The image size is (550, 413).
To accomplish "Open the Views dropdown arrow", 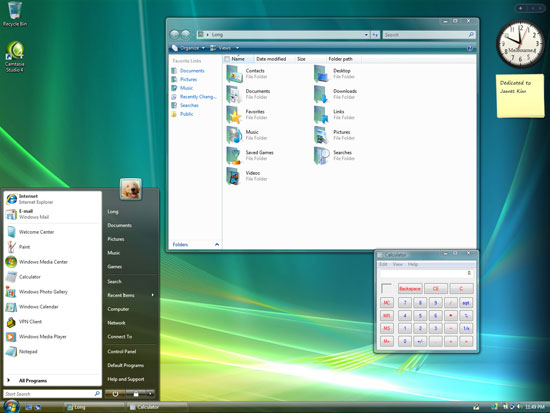I will 237,48.
